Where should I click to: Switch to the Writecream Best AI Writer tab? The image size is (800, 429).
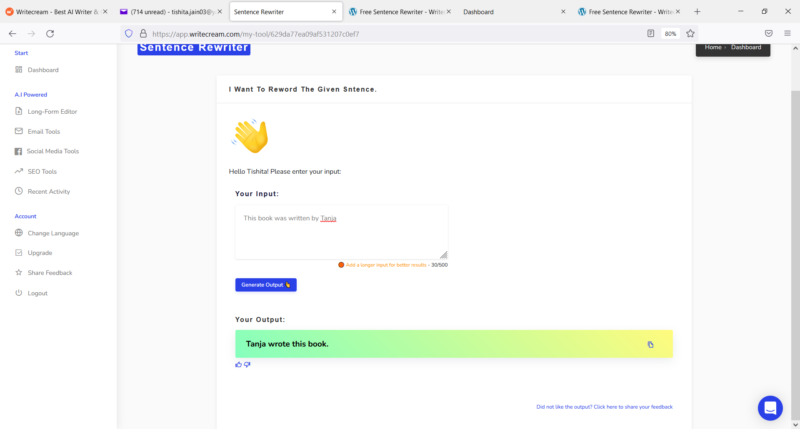(55, 11)
